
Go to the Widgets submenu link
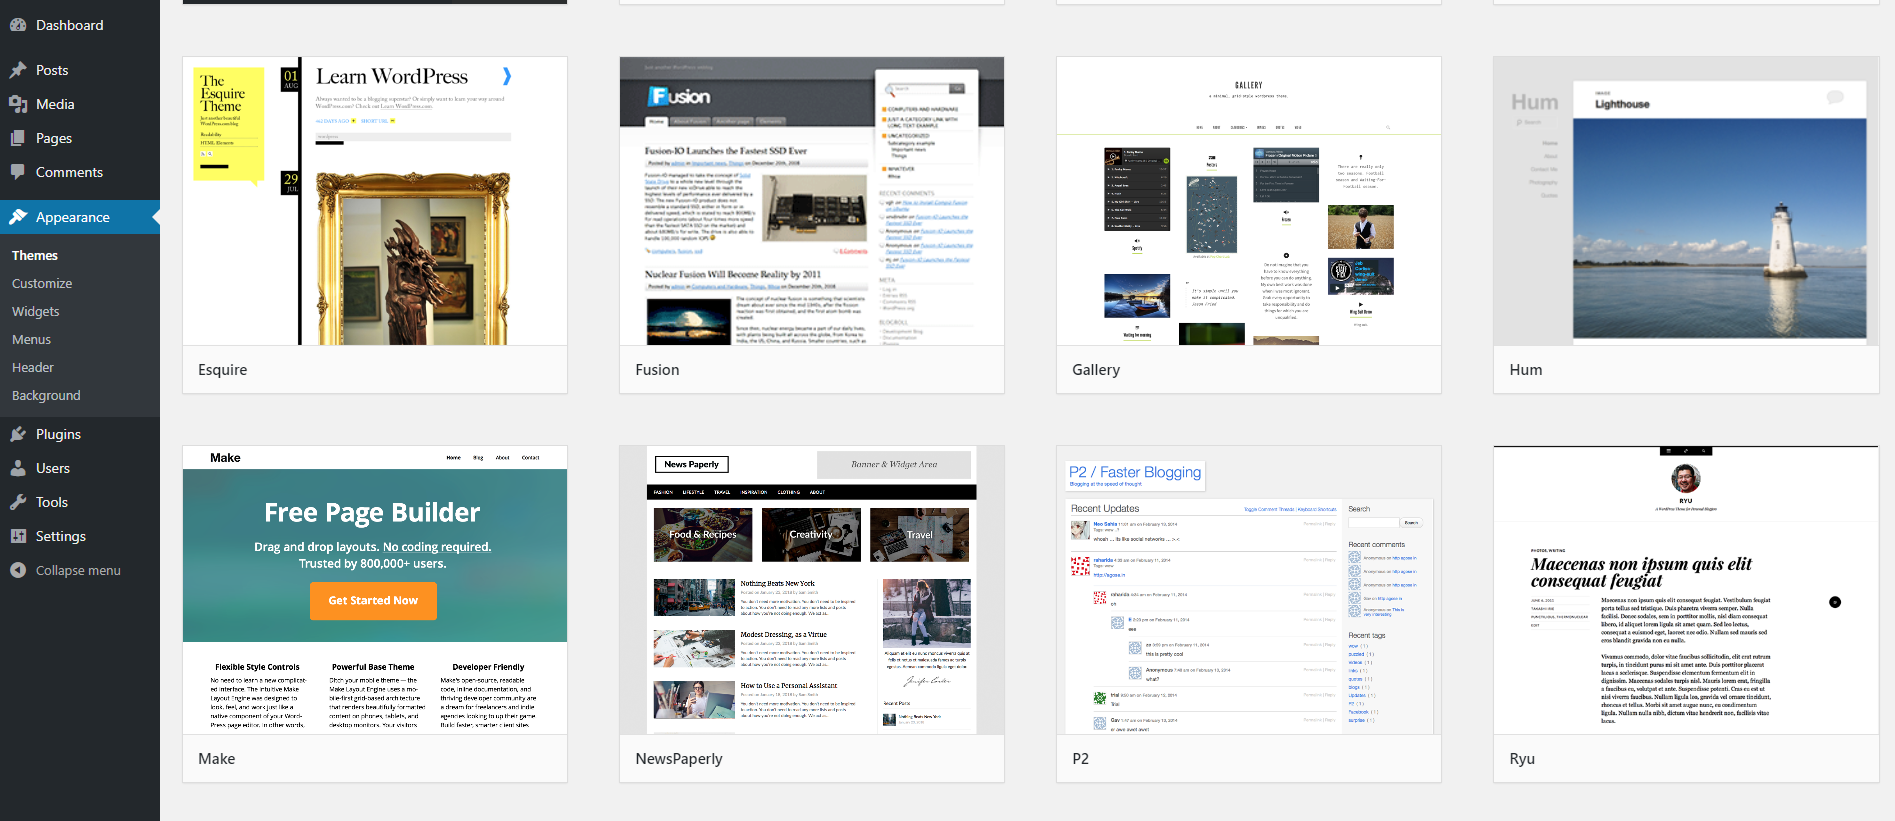(x=36, y=311)
